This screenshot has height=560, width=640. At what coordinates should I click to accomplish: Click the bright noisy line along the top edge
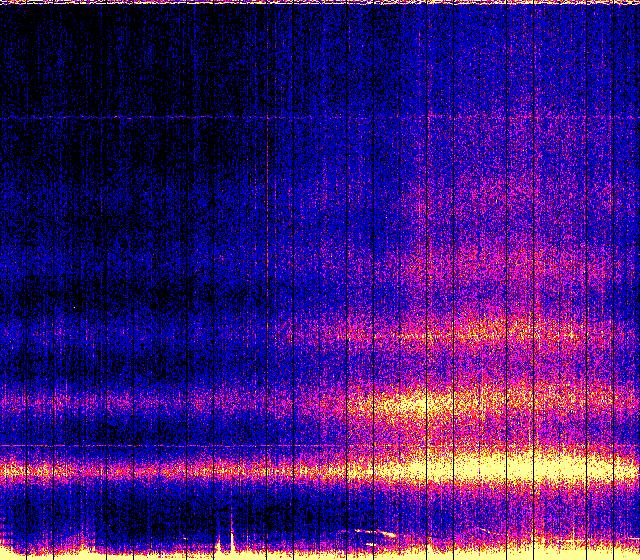point(320,3)
